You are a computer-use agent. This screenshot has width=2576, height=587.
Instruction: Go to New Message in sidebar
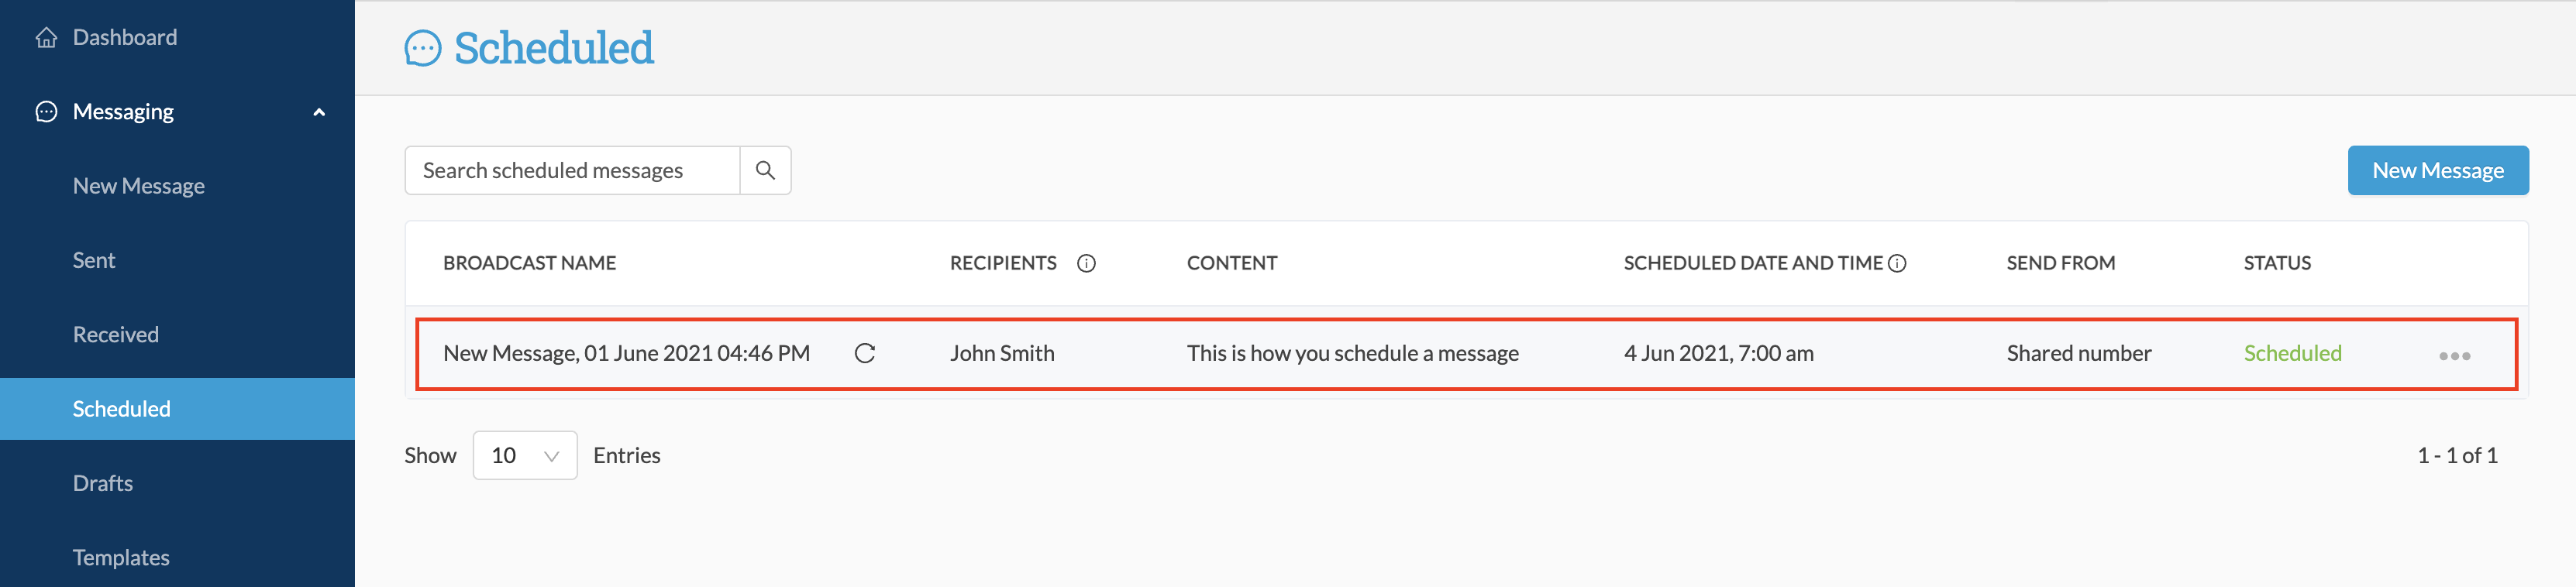coord(139,186)
